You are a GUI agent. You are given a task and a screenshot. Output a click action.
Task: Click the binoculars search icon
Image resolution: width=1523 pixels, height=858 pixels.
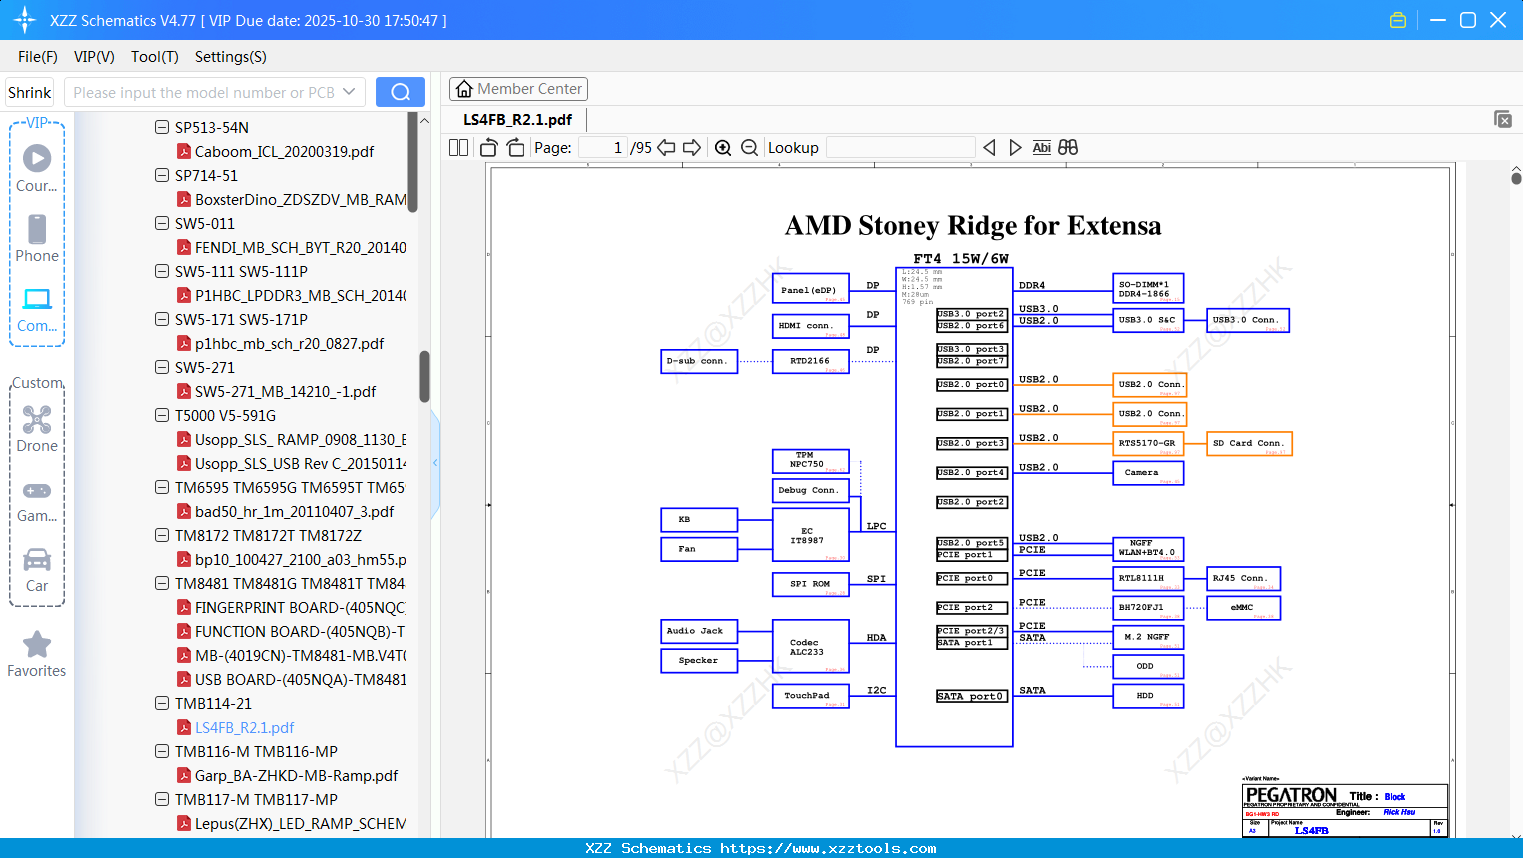(x=1068, y=148)
